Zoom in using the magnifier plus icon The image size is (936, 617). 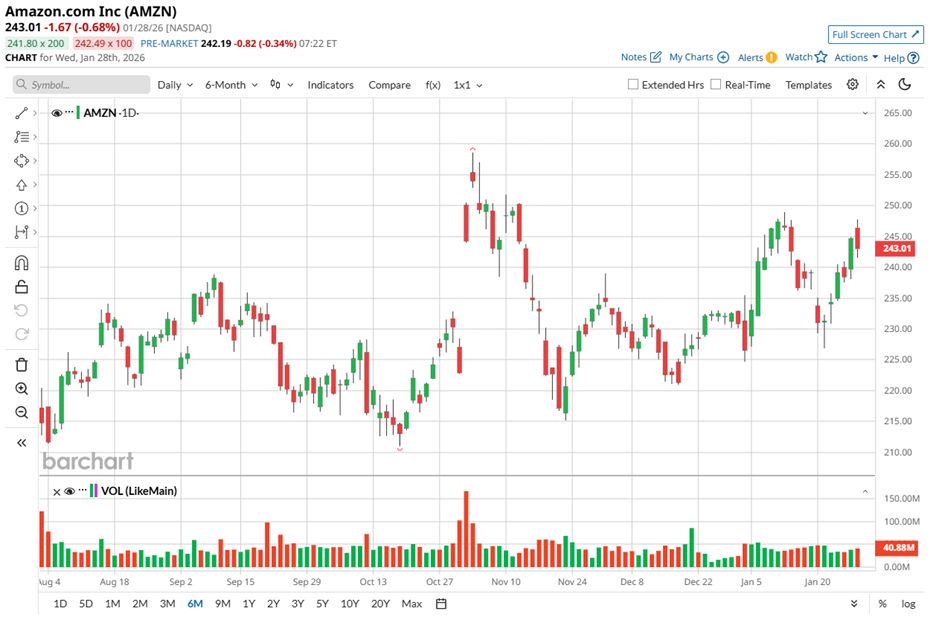21,389
